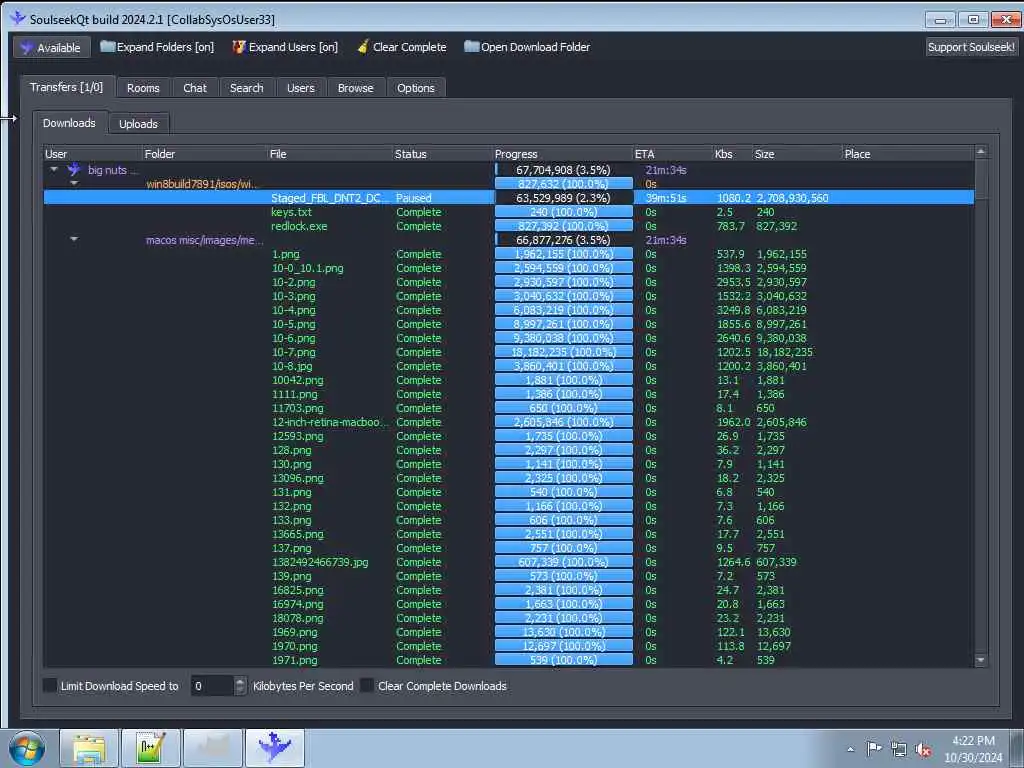Sort by the Kbs column header
The width and height of the screenshot is (1024, 768).
pos(733,154)
